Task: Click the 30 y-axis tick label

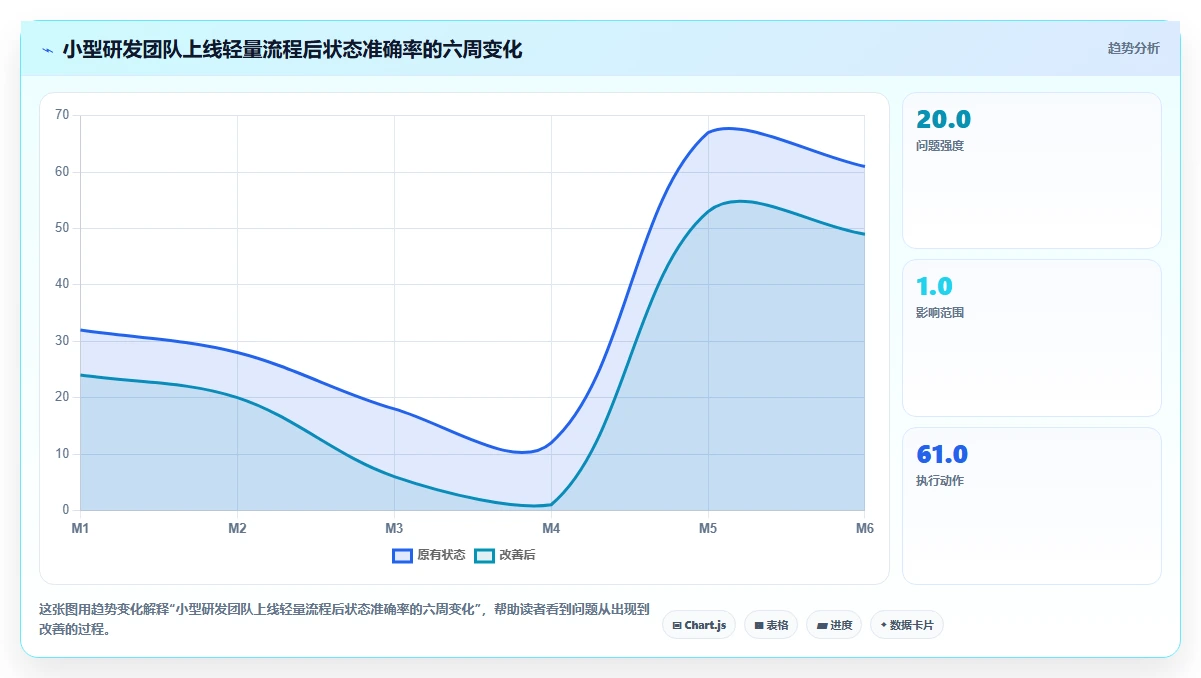Action: [62, 341]
